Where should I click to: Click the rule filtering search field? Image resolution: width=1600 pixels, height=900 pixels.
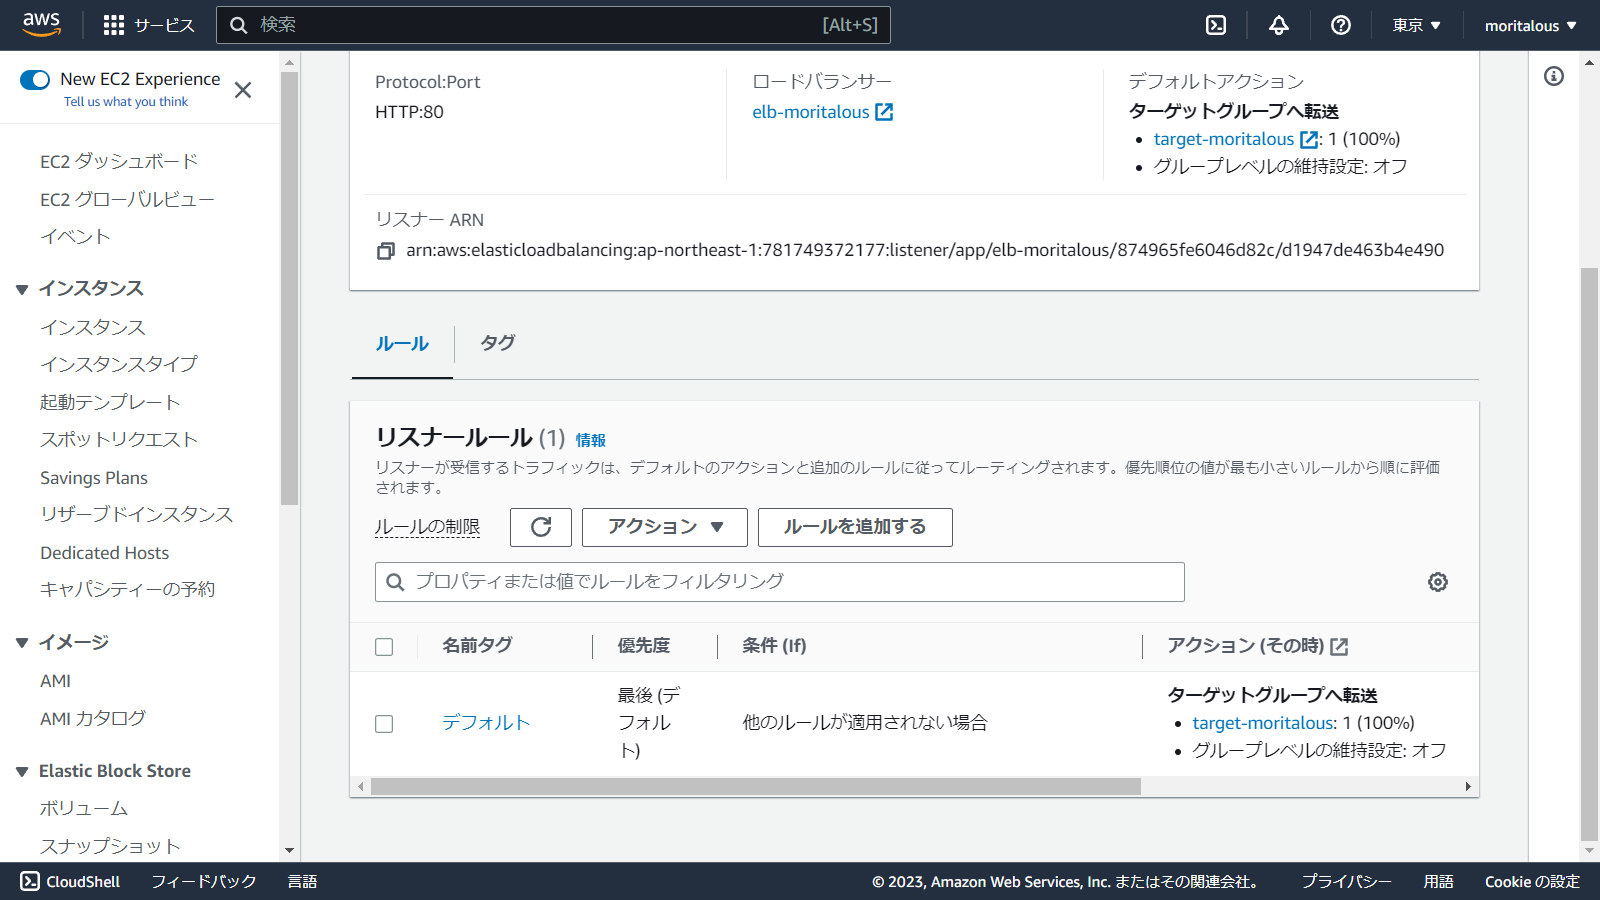point(779,581)
